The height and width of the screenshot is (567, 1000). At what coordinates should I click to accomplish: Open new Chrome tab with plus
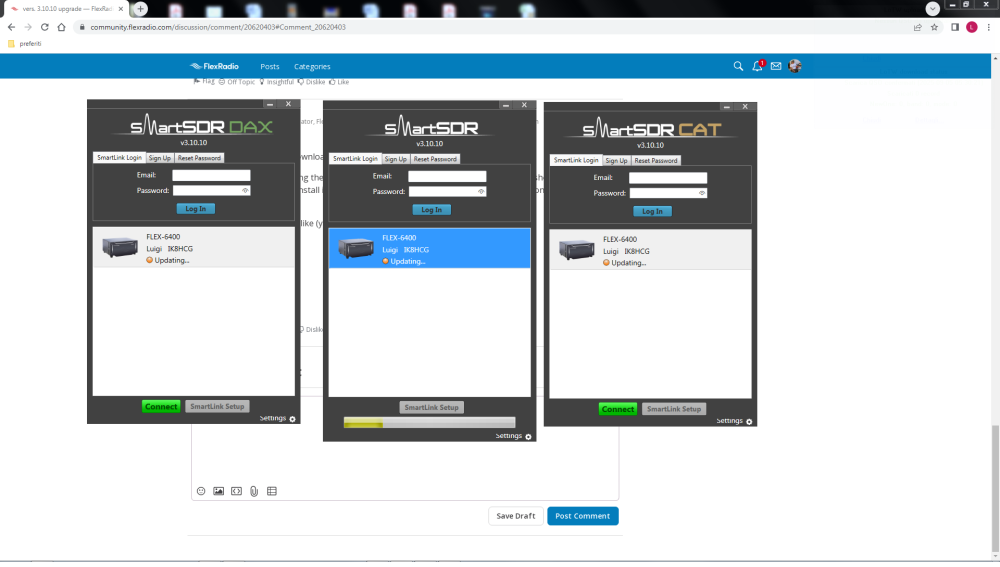point(140,9)
